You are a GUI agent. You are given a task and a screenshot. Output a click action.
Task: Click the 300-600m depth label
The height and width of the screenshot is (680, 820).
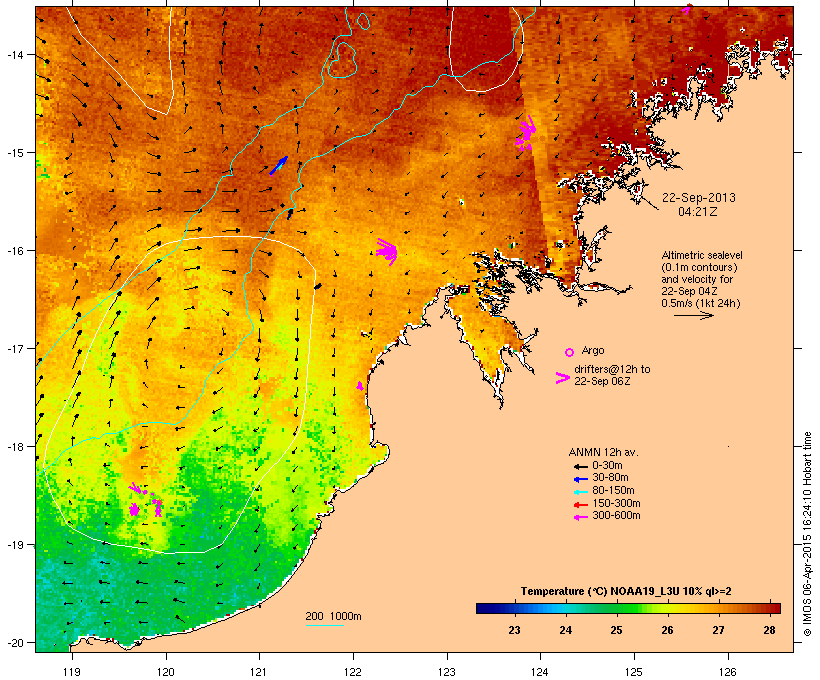(x=616, y=516)
